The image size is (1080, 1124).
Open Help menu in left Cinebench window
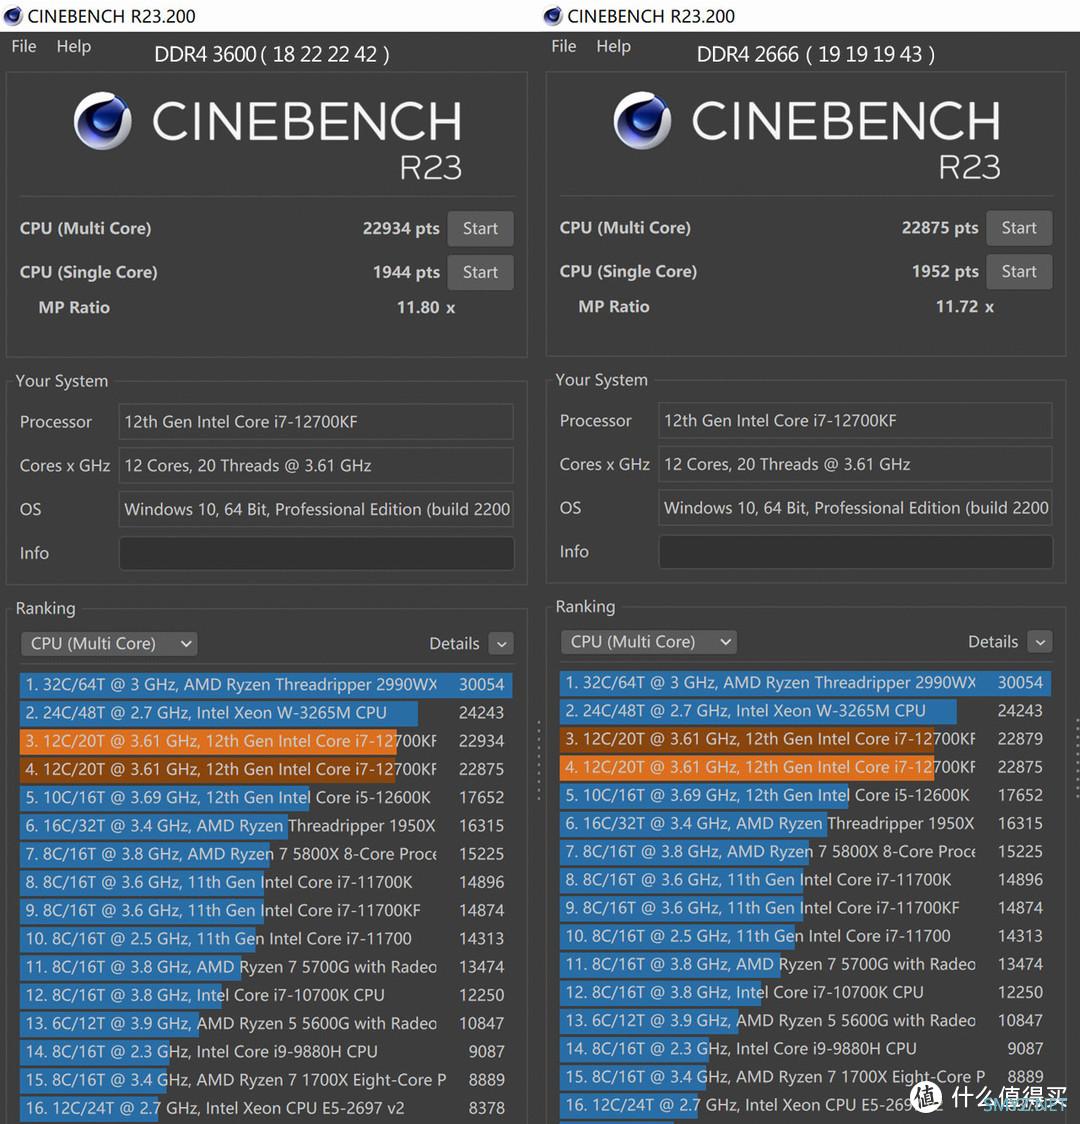pos(74,46)
